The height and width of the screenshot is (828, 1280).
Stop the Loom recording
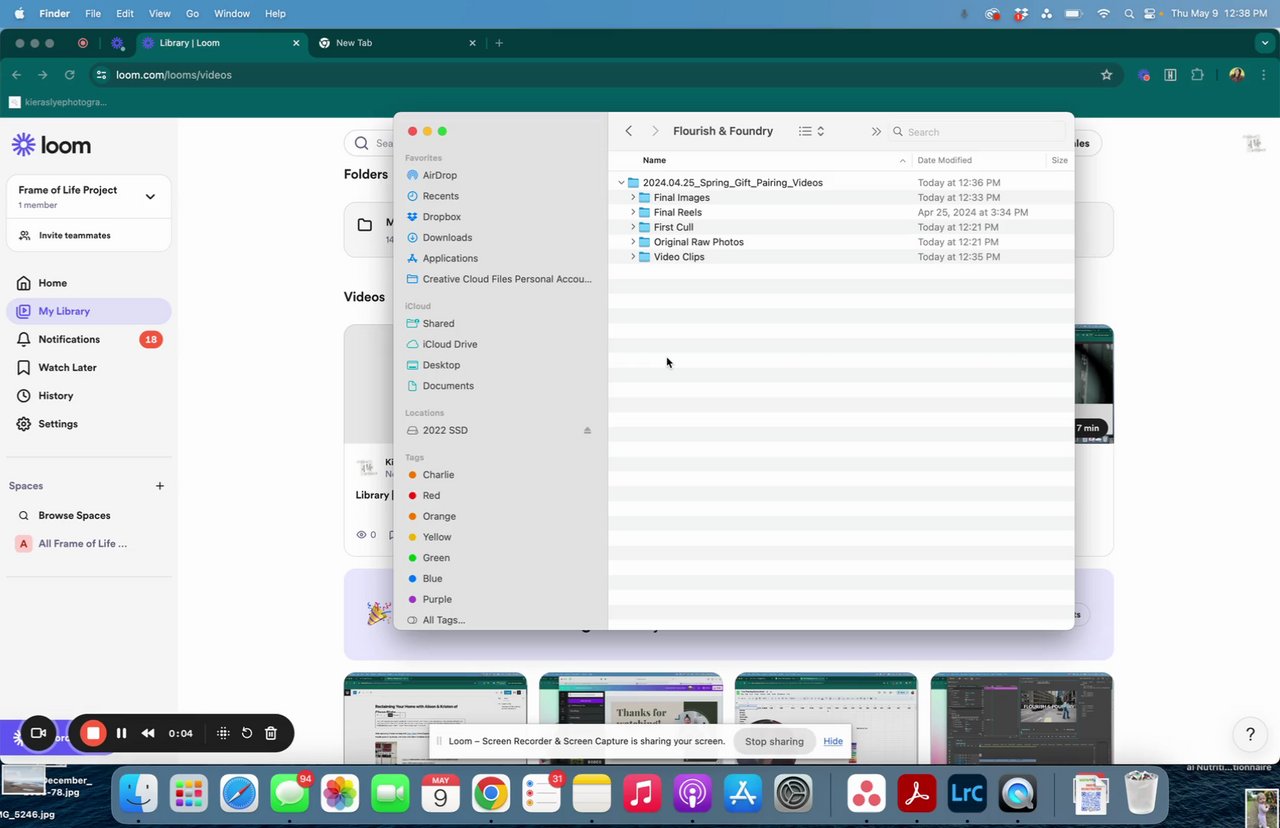93,733
